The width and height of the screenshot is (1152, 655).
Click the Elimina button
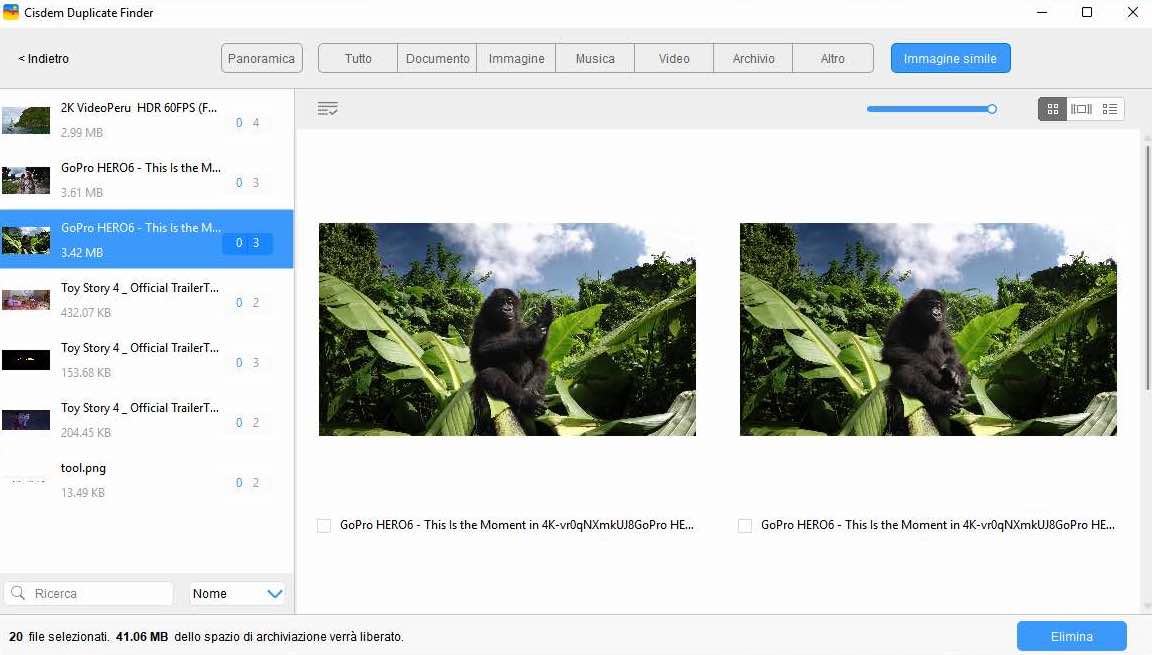(1071, 636)
